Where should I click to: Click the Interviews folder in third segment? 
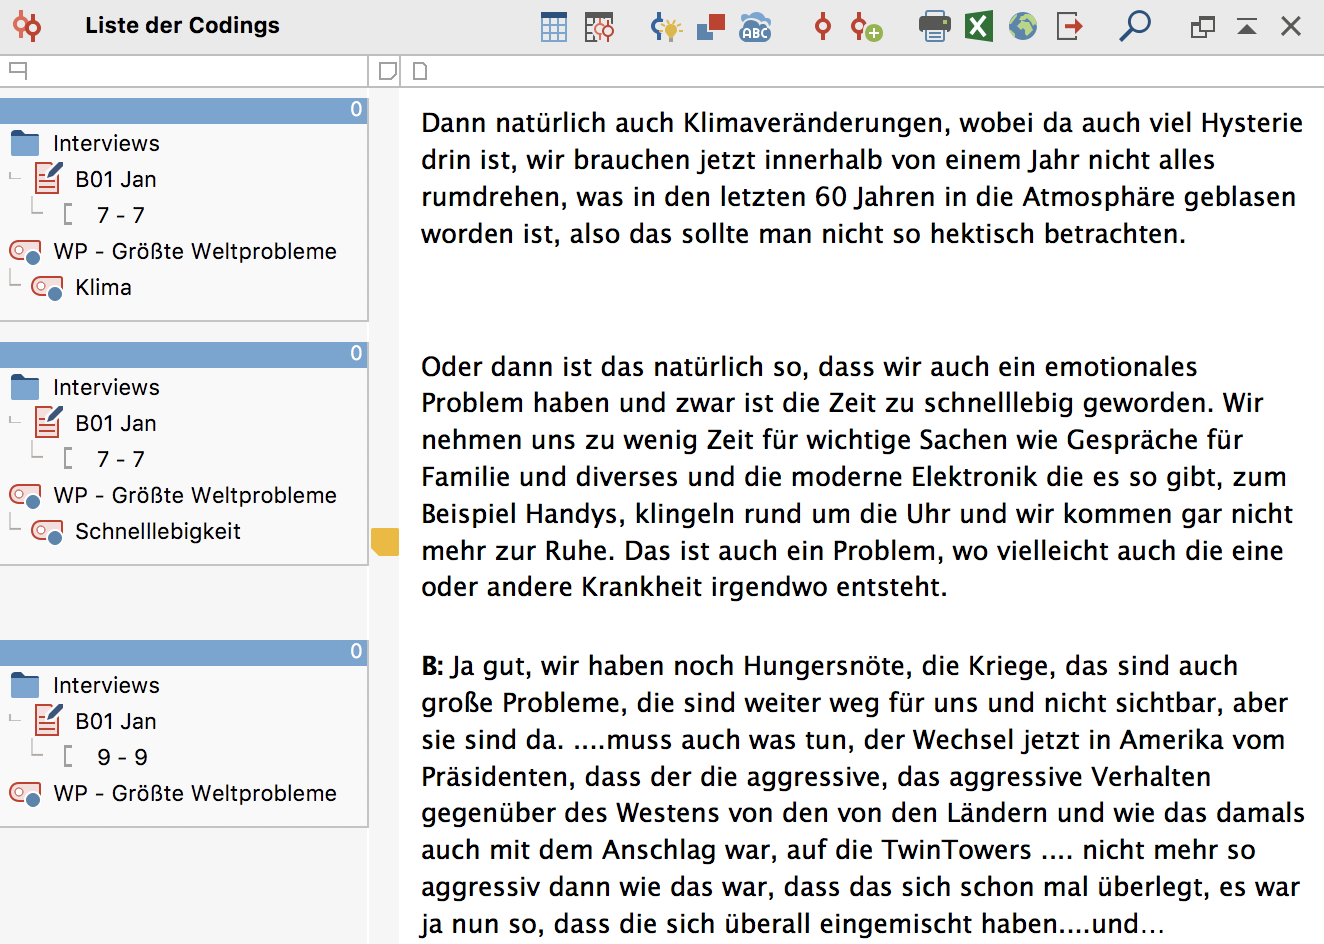(x=105, y=686)
